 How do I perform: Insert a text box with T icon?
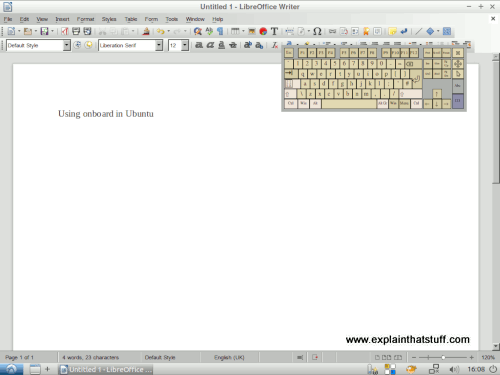(274, 31)
